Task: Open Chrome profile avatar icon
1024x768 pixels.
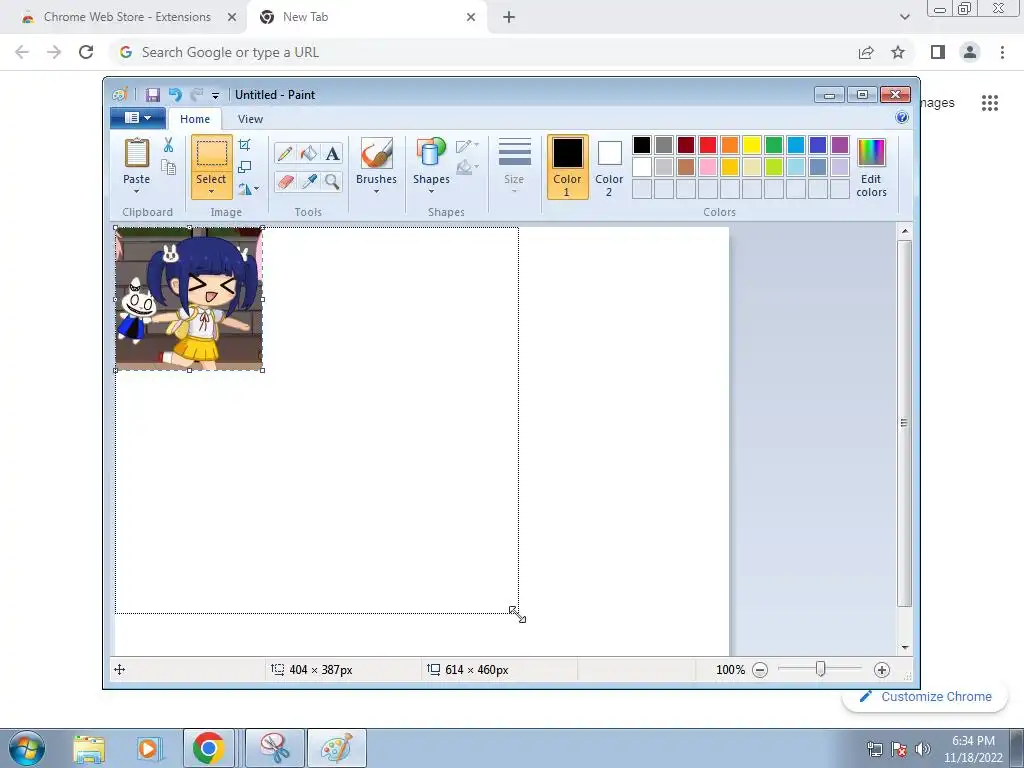Action: [x=970, y=52]
